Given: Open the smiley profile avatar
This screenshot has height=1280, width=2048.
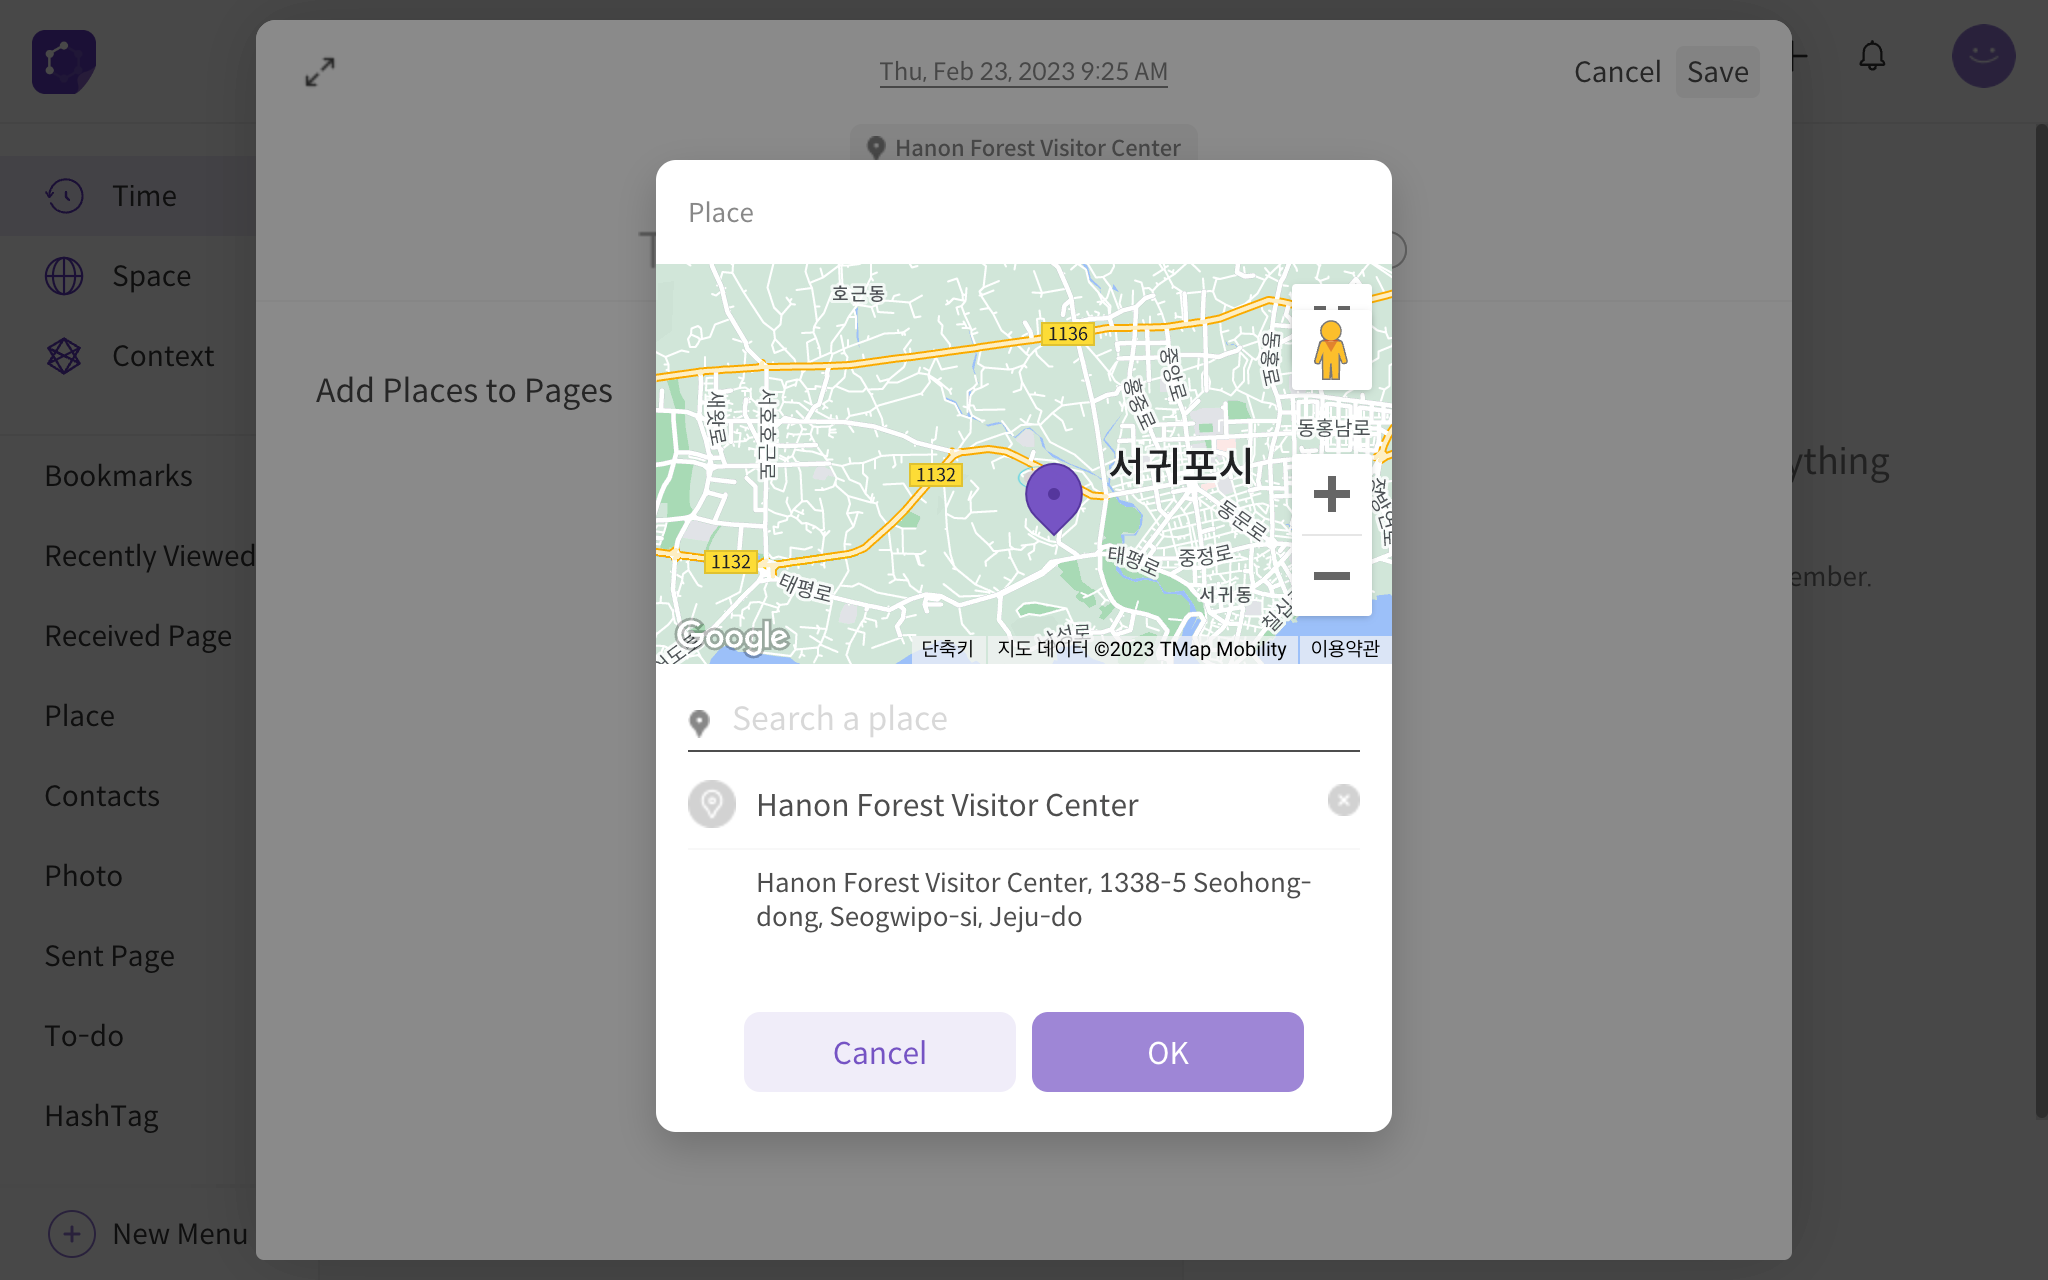Looking at the screenshot, I should (1983, 56).
